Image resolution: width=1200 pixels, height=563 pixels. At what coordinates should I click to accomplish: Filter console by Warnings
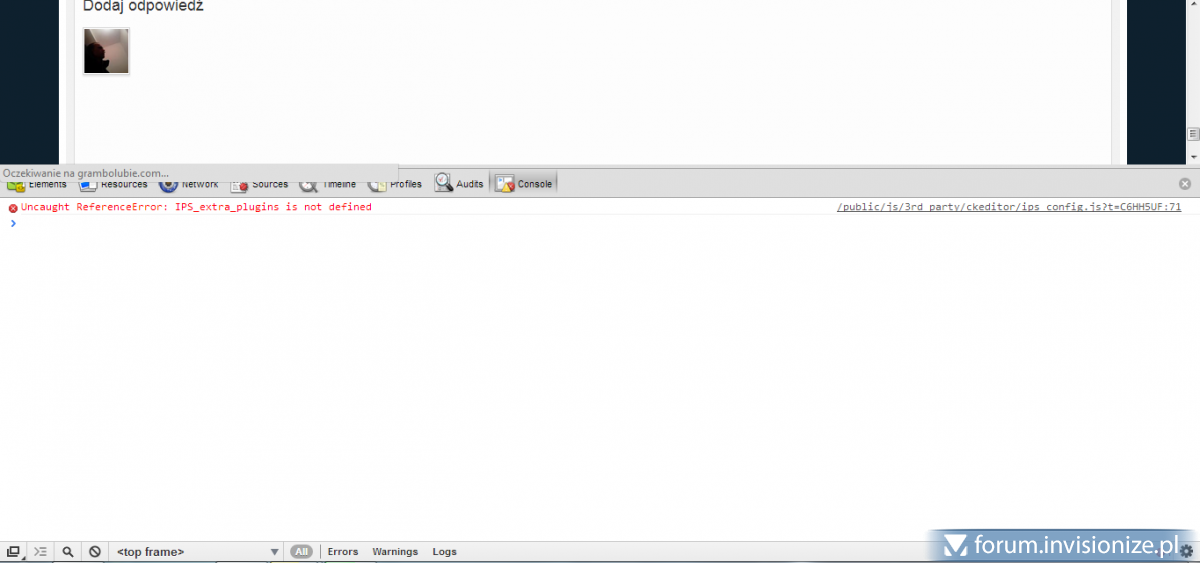(x=395, y=551)
